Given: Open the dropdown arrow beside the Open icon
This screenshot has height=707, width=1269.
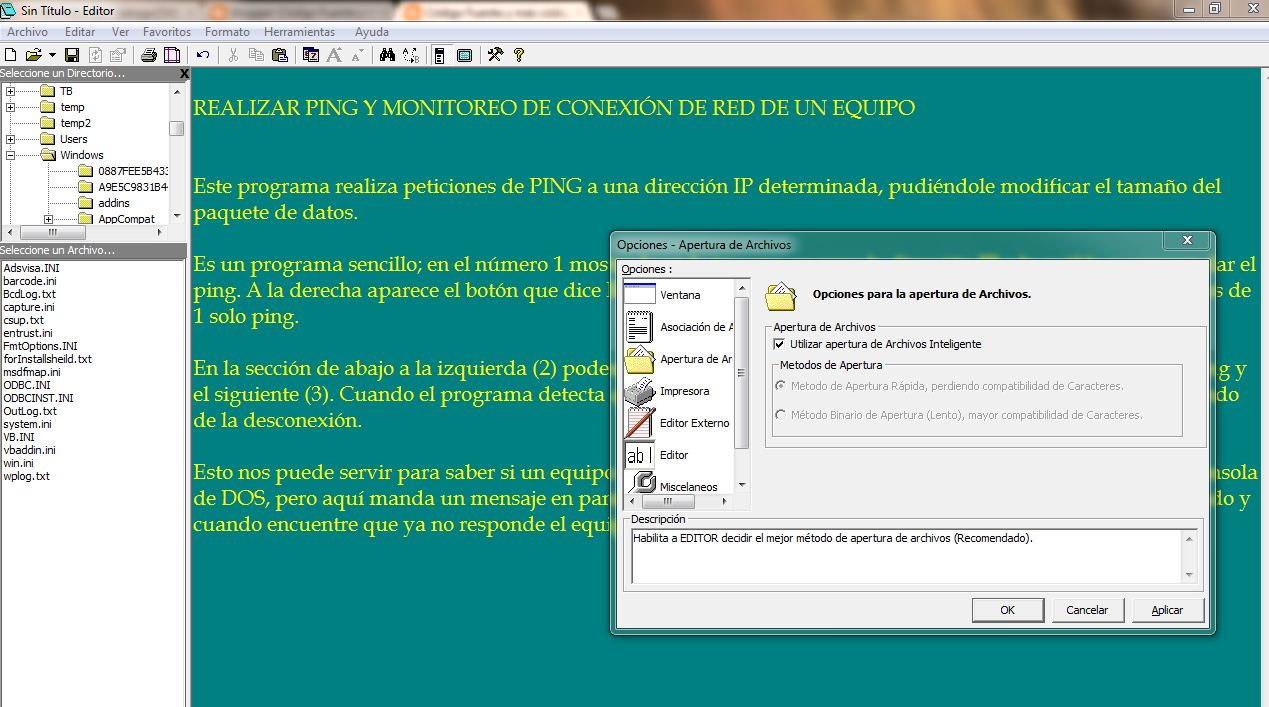Looking at the screenshot, I should (51, 54).
